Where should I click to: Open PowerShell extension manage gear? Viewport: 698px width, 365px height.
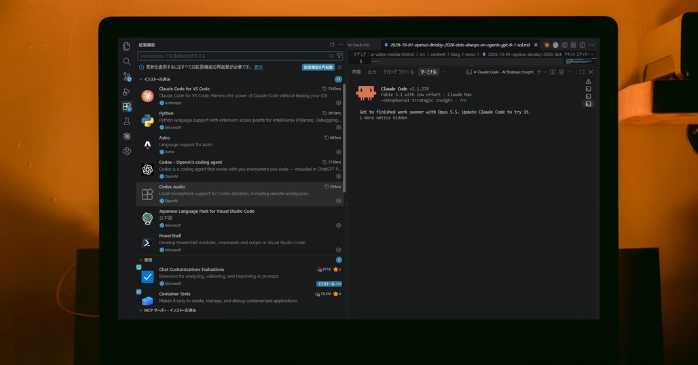pyautogui.click(x=338, y=250)
